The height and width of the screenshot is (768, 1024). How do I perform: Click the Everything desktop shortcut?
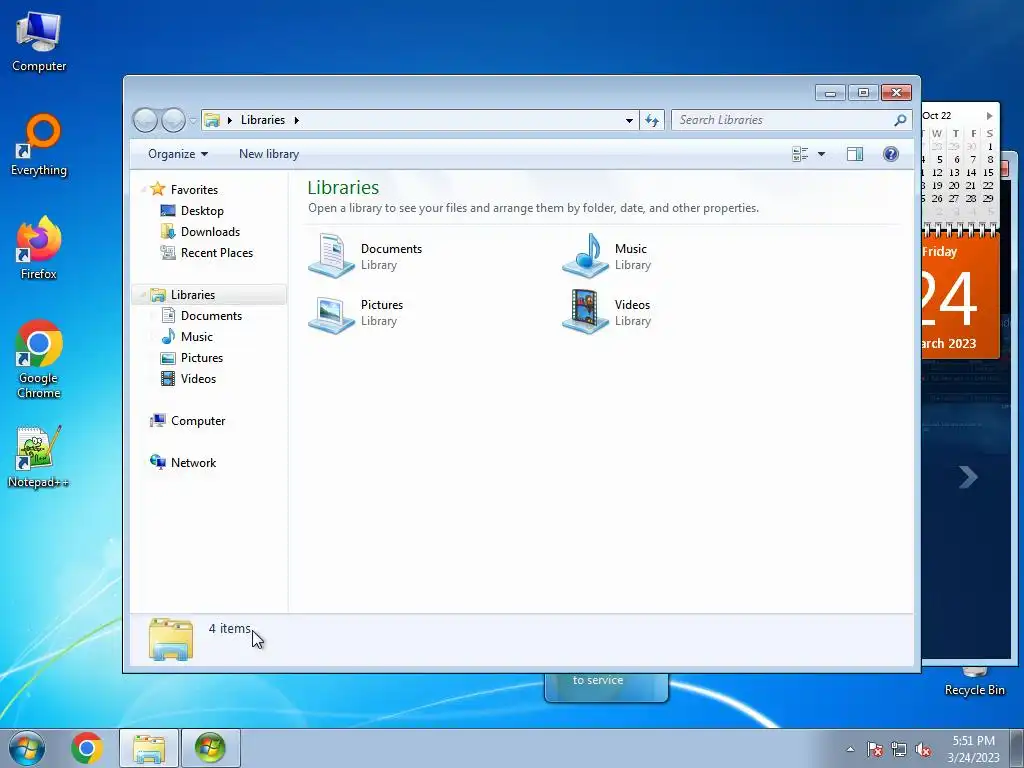39,145
